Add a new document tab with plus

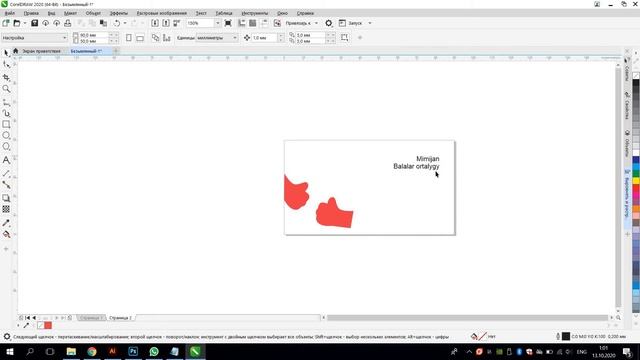click(x=116, y=51)
